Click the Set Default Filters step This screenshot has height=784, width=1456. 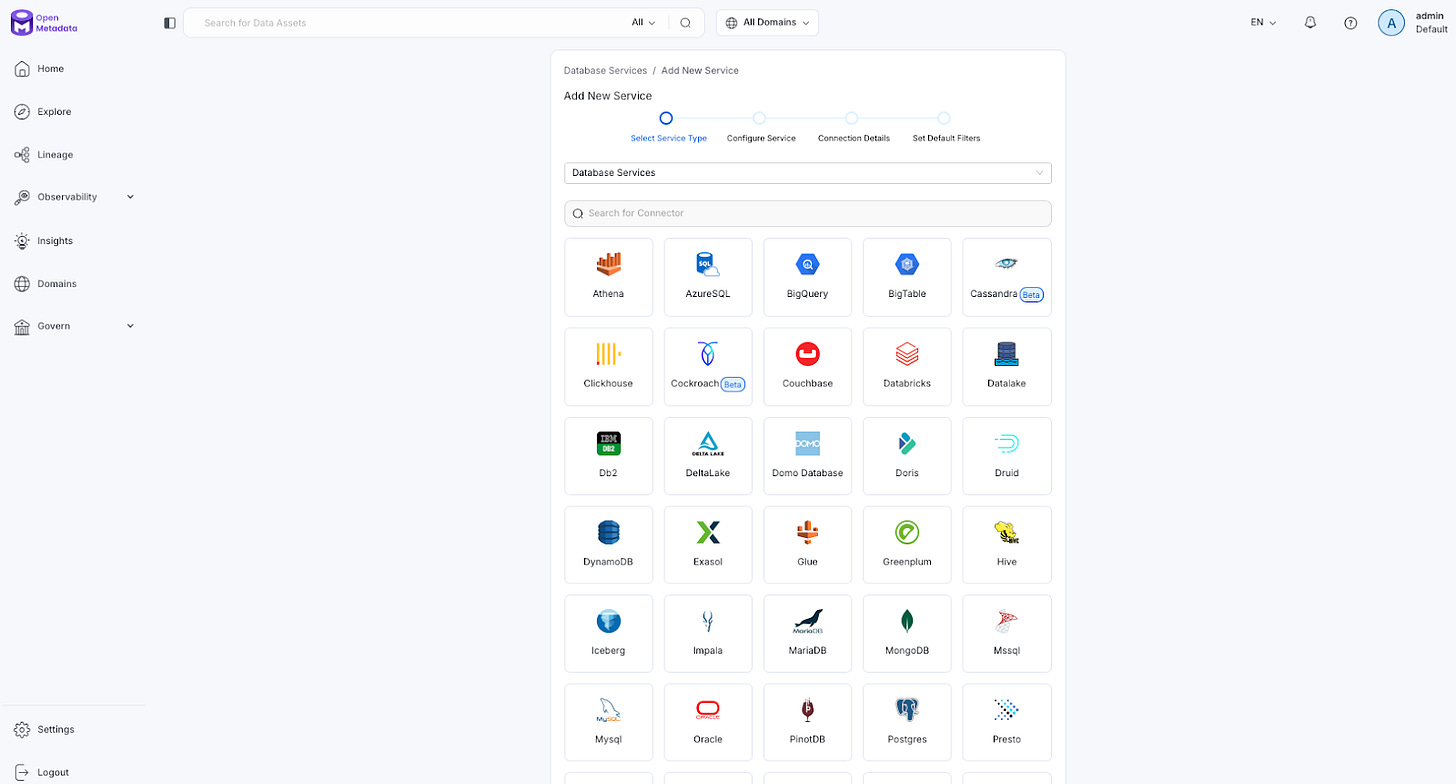[x=946, y=127]
